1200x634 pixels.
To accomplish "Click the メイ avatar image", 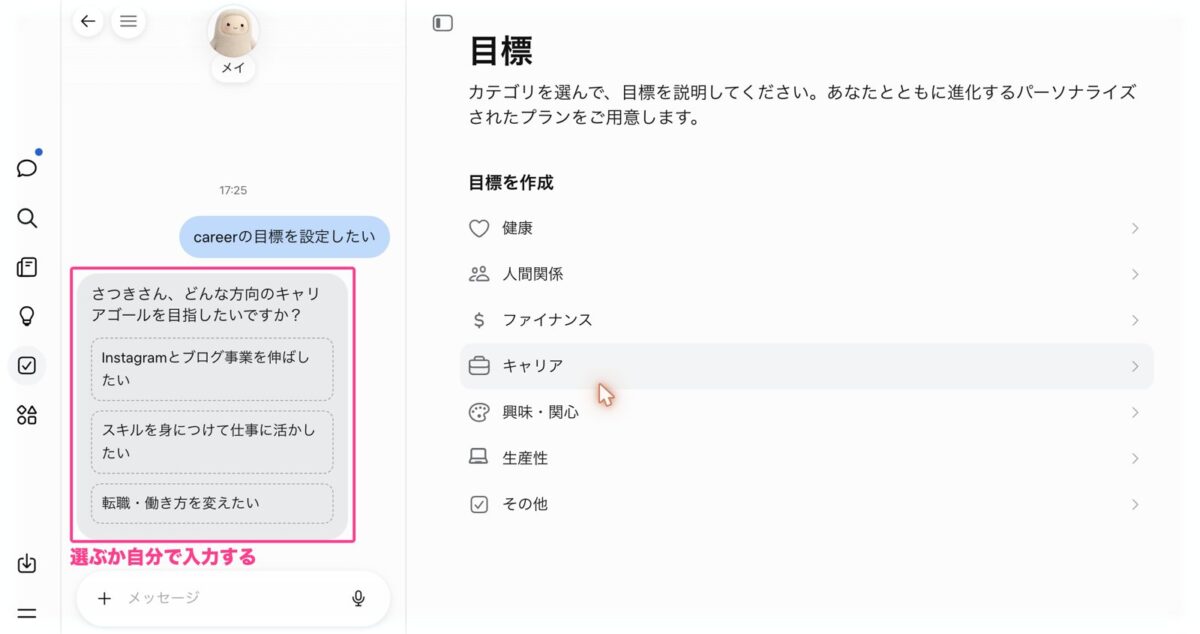I will pyautogui.click(x=233, y=32).
